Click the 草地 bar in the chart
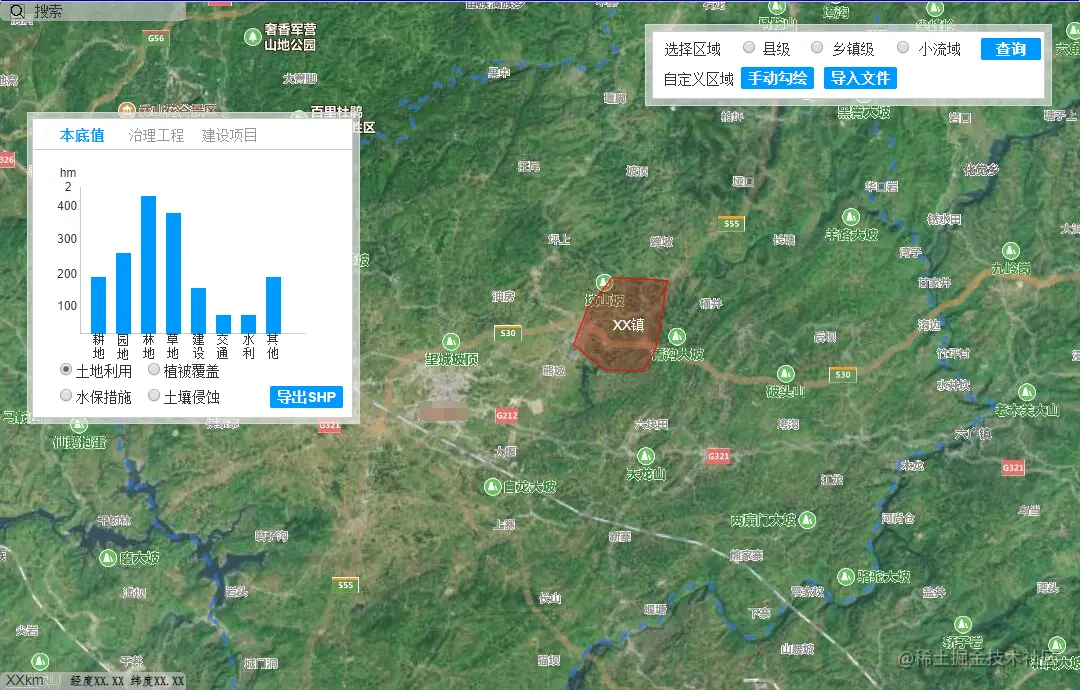1080x690 pixels. point(174,273)
